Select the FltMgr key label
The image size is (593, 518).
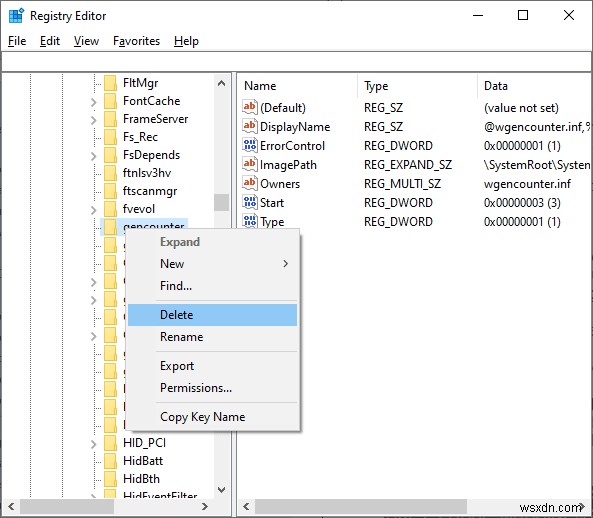tap(140, 83)
